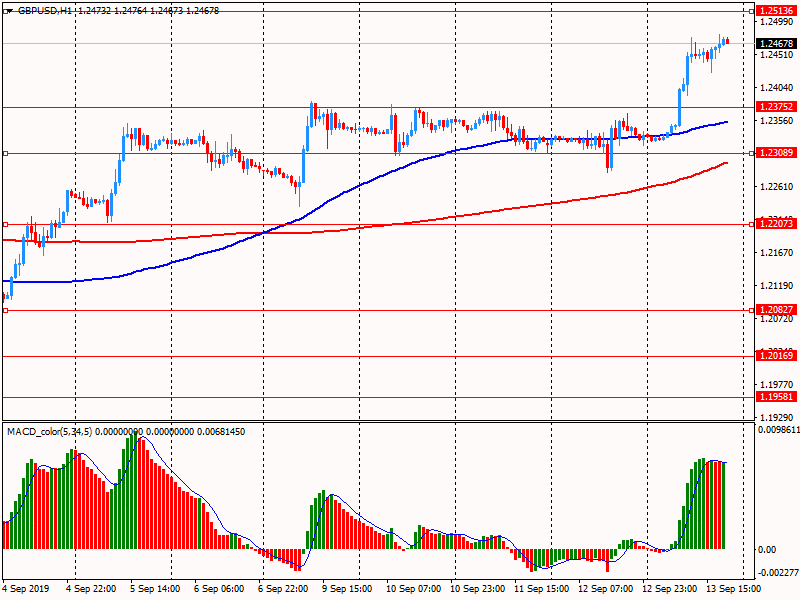
Task: Click the 13 Sep 15:00 time label
Action: 734,589
